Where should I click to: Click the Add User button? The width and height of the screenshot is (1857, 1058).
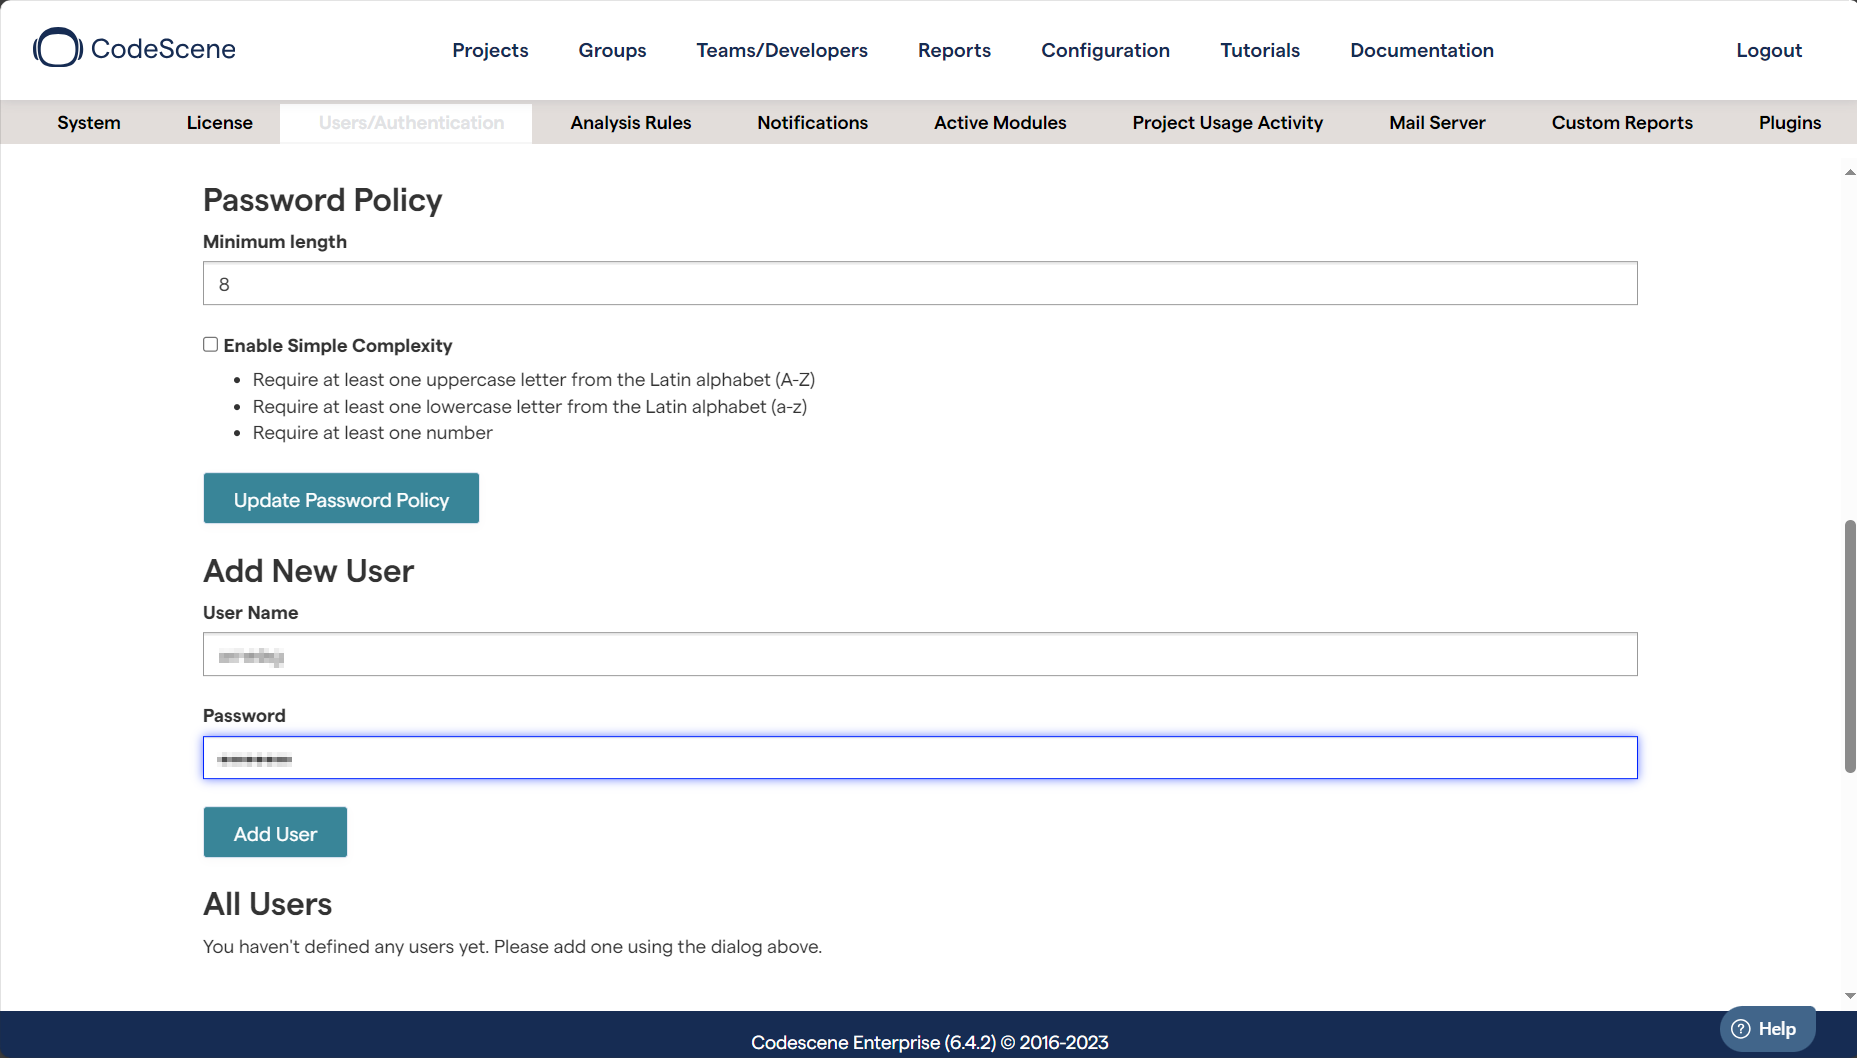click(x=275, y=832)
